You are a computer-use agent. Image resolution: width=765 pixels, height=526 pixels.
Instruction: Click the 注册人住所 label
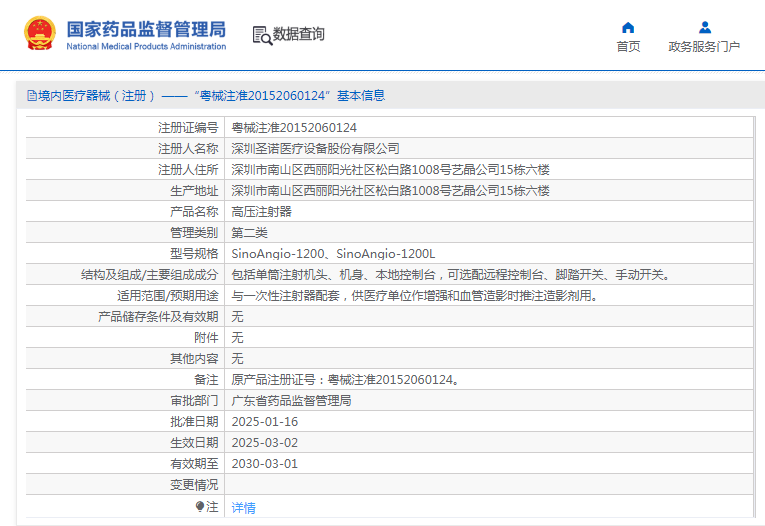coord(188,170)
